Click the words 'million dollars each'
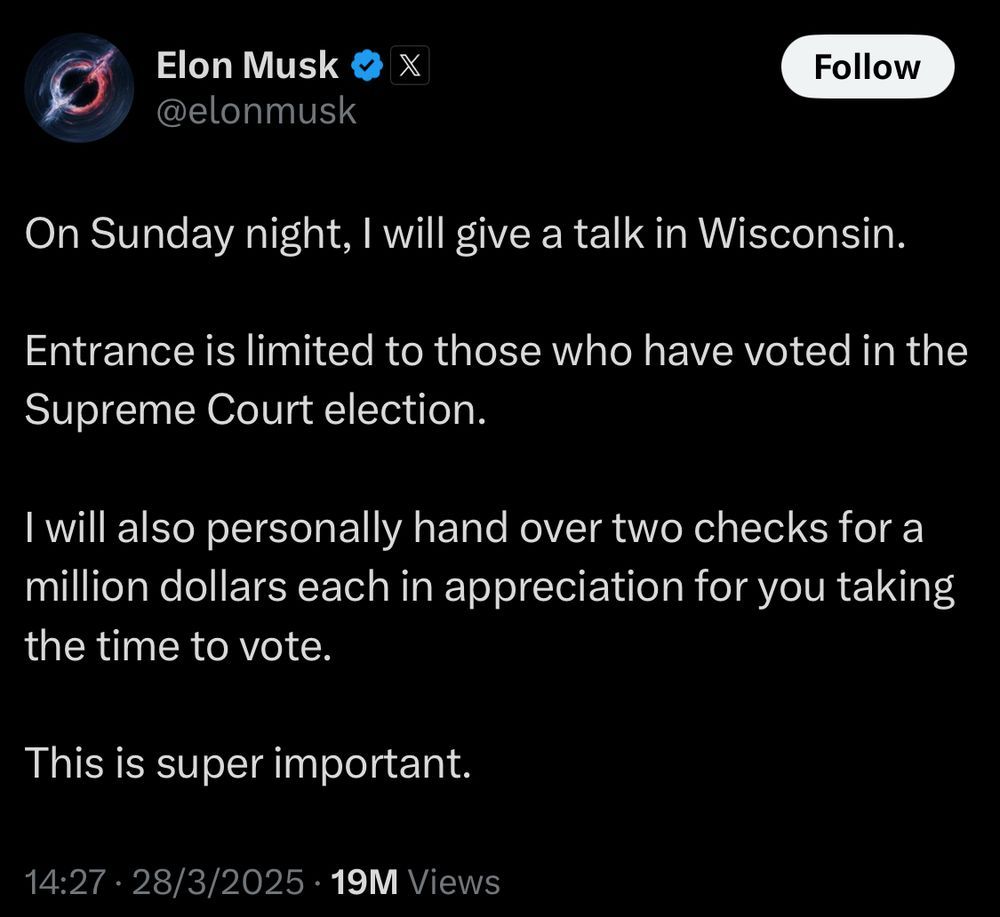Image resolution: width=1000 pixels, height=917 pixels. pyautogui.click(x=207, y=587)
